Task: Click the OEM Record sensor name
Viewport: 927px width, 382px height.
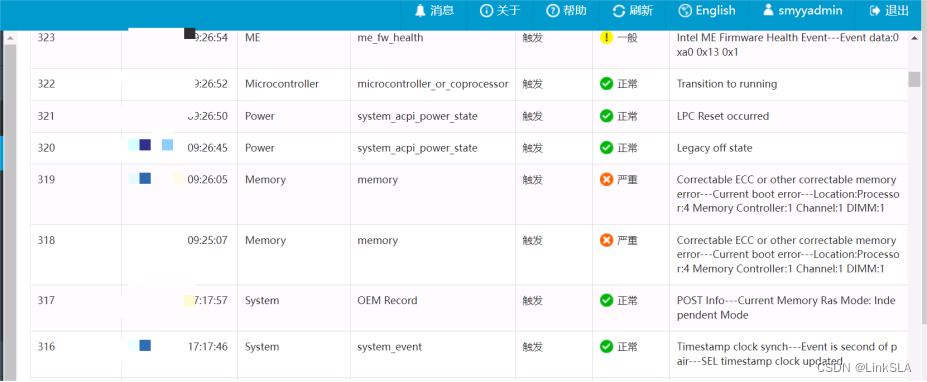Action: [x=387, y=300]
